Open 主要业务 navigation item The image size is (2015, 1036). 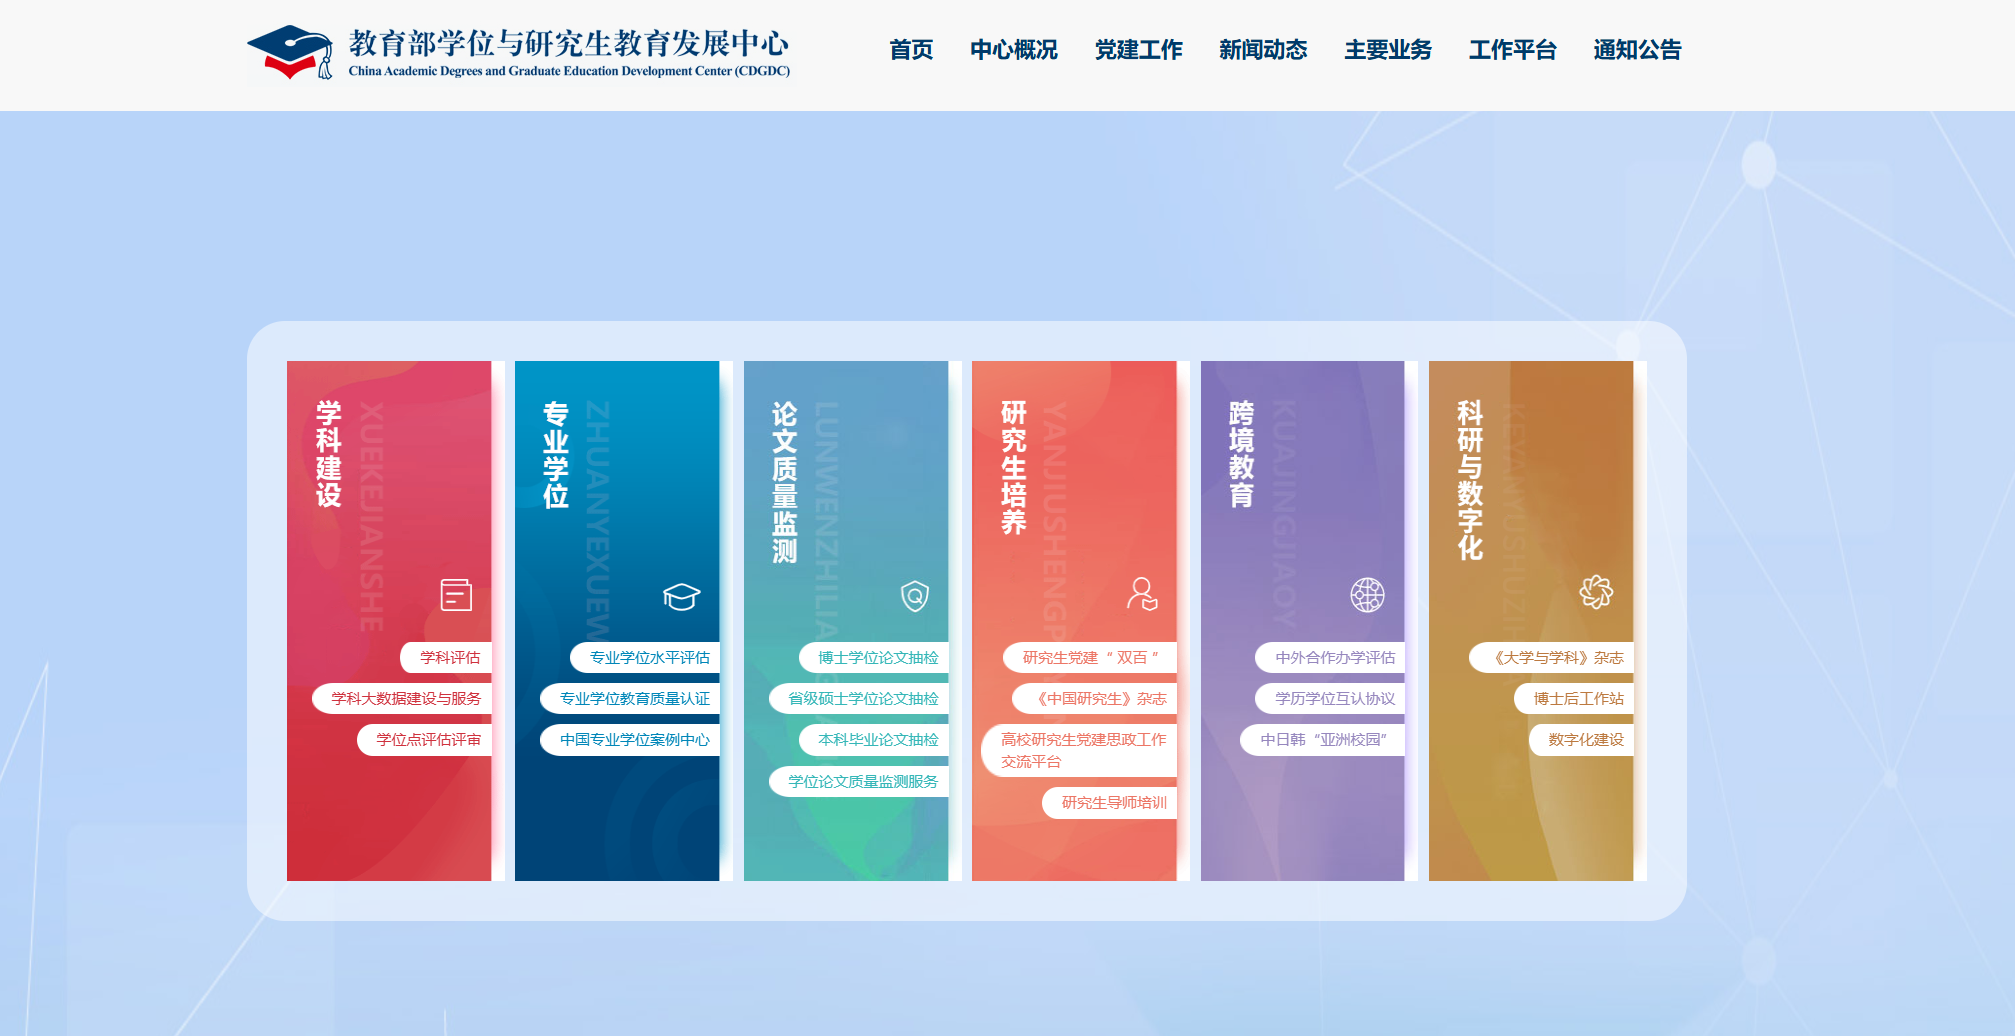1388,50
